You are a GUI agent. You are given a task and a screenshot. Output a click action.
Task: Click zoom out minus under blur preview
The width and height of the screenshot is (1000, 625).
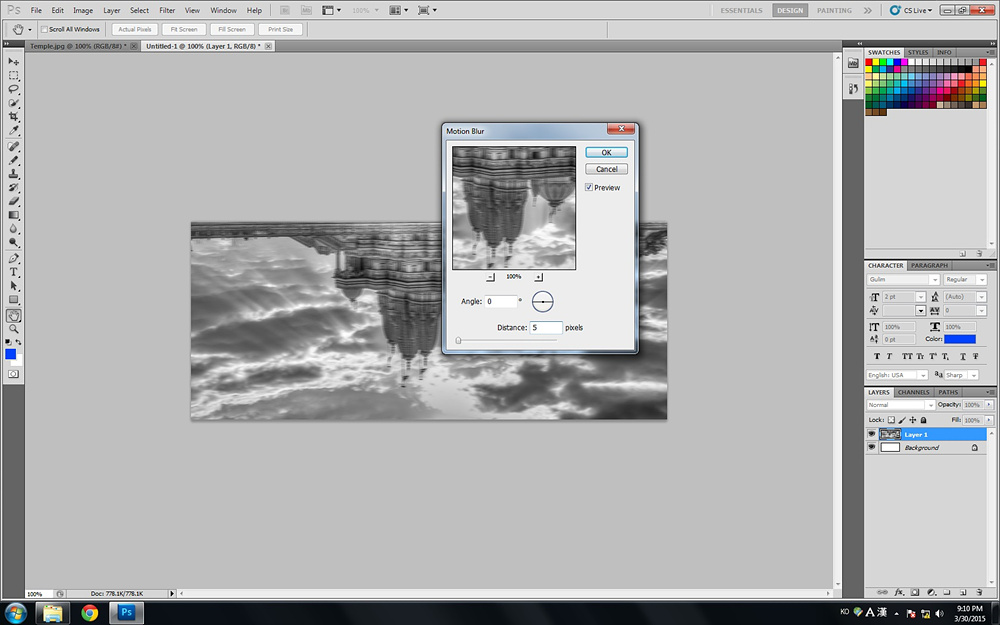490,276
